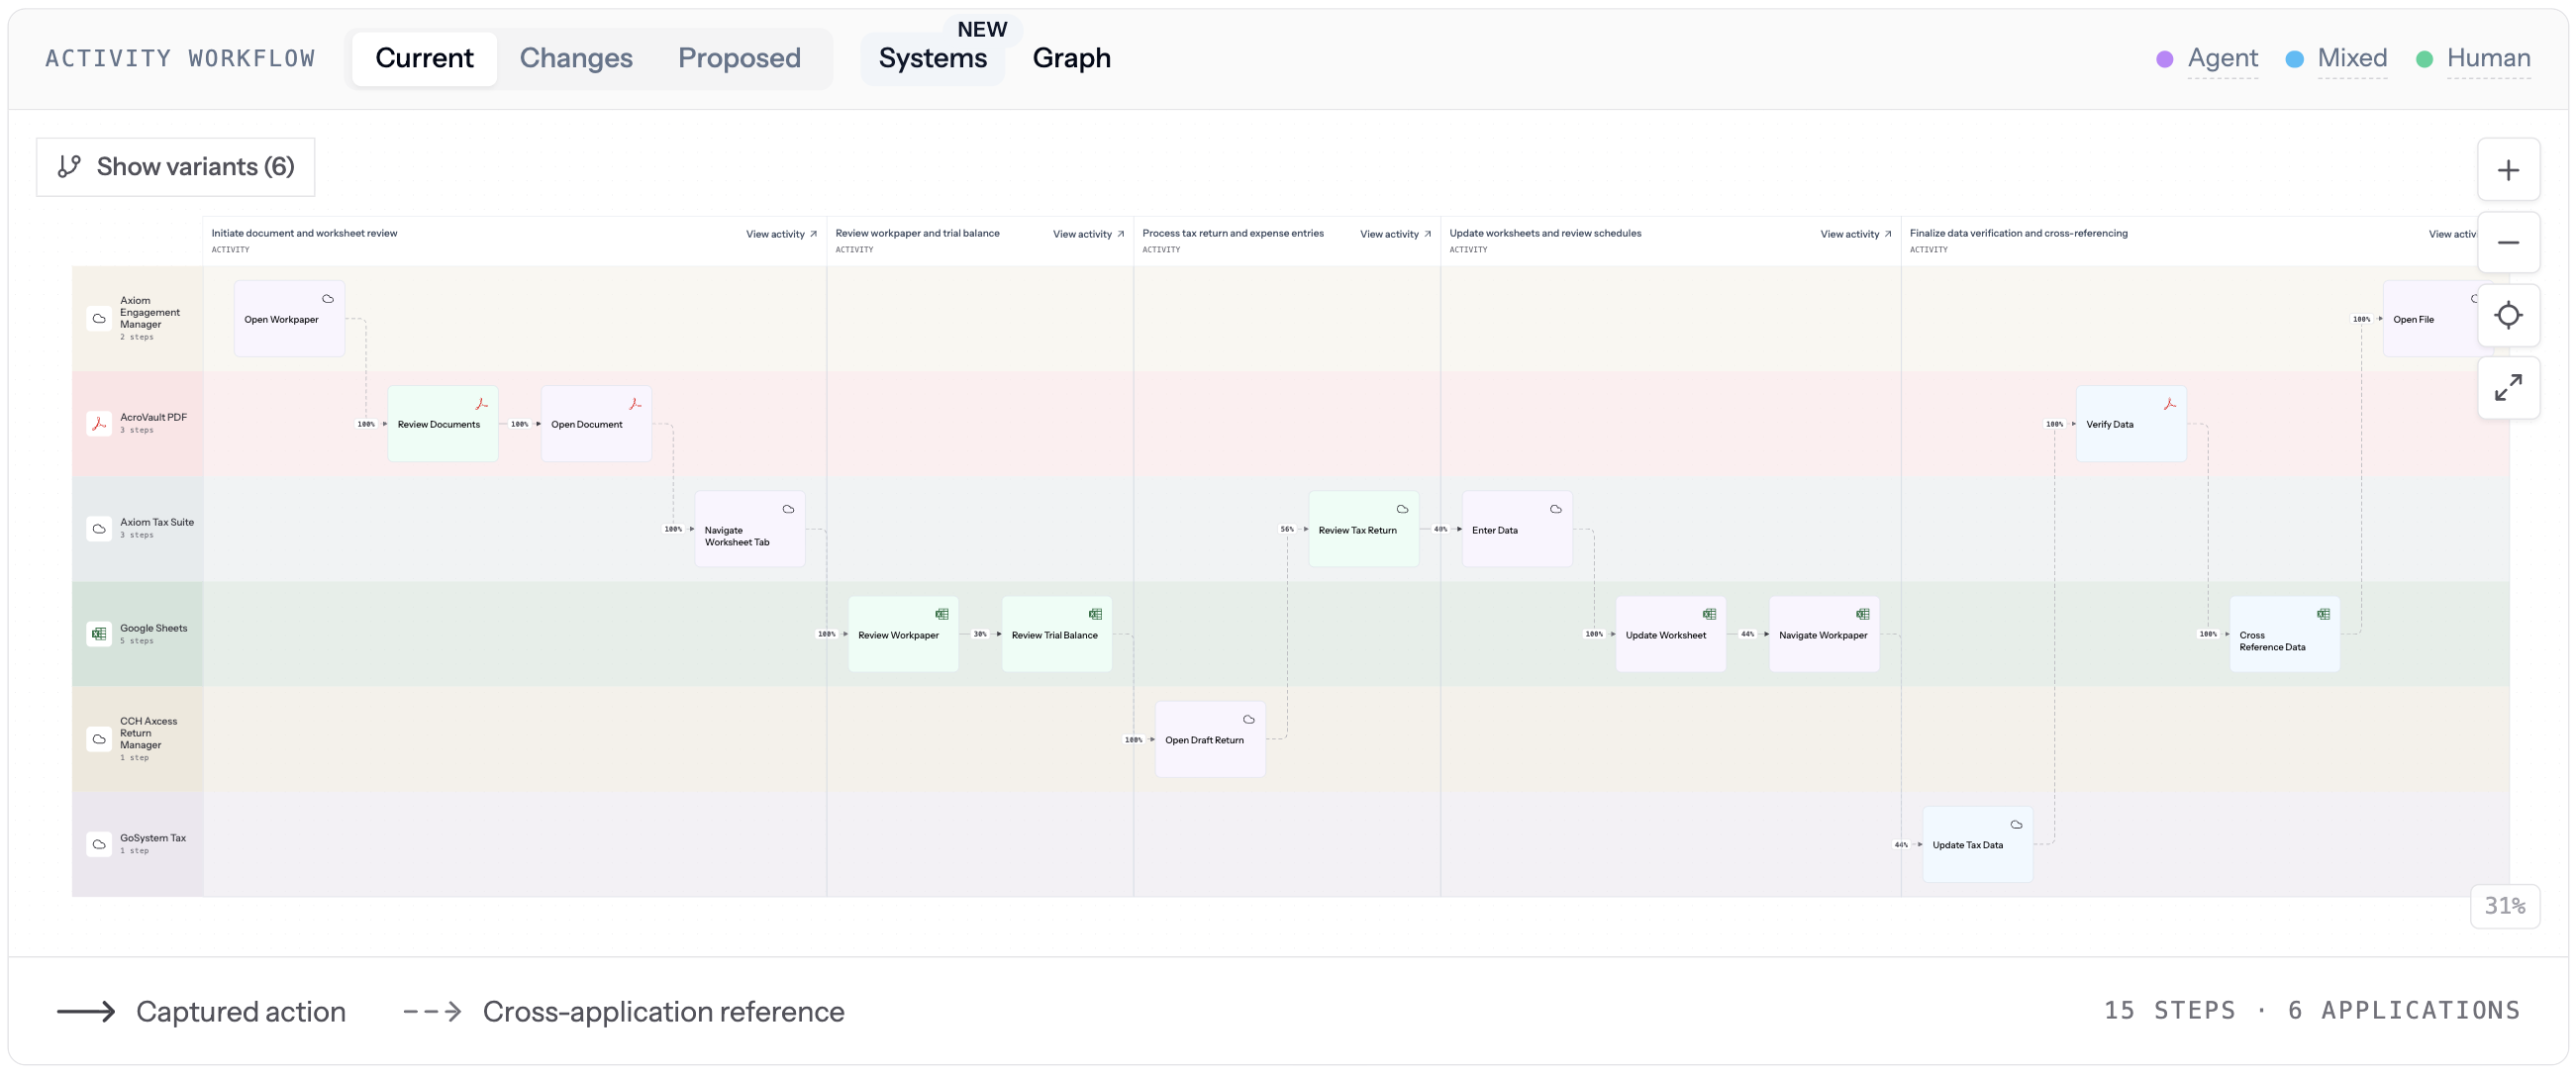Click the recenter crosshair button
Screen dimensions: 2576x1075
coord(2508,316)
